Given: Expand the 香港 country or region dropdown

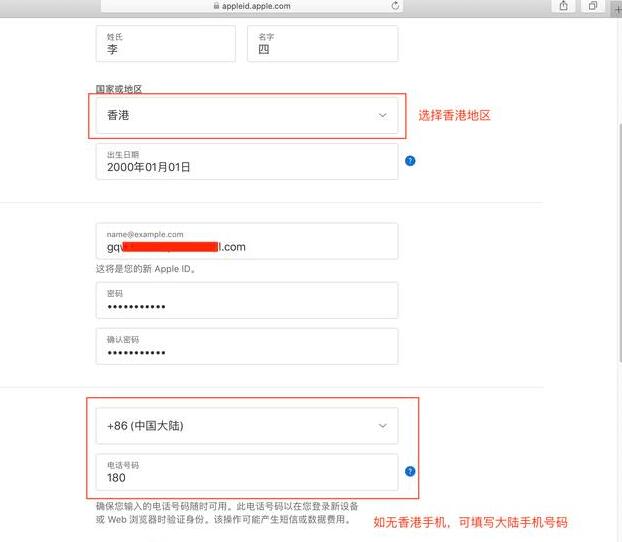Looking at the screenshot, I should coord(247,115).
